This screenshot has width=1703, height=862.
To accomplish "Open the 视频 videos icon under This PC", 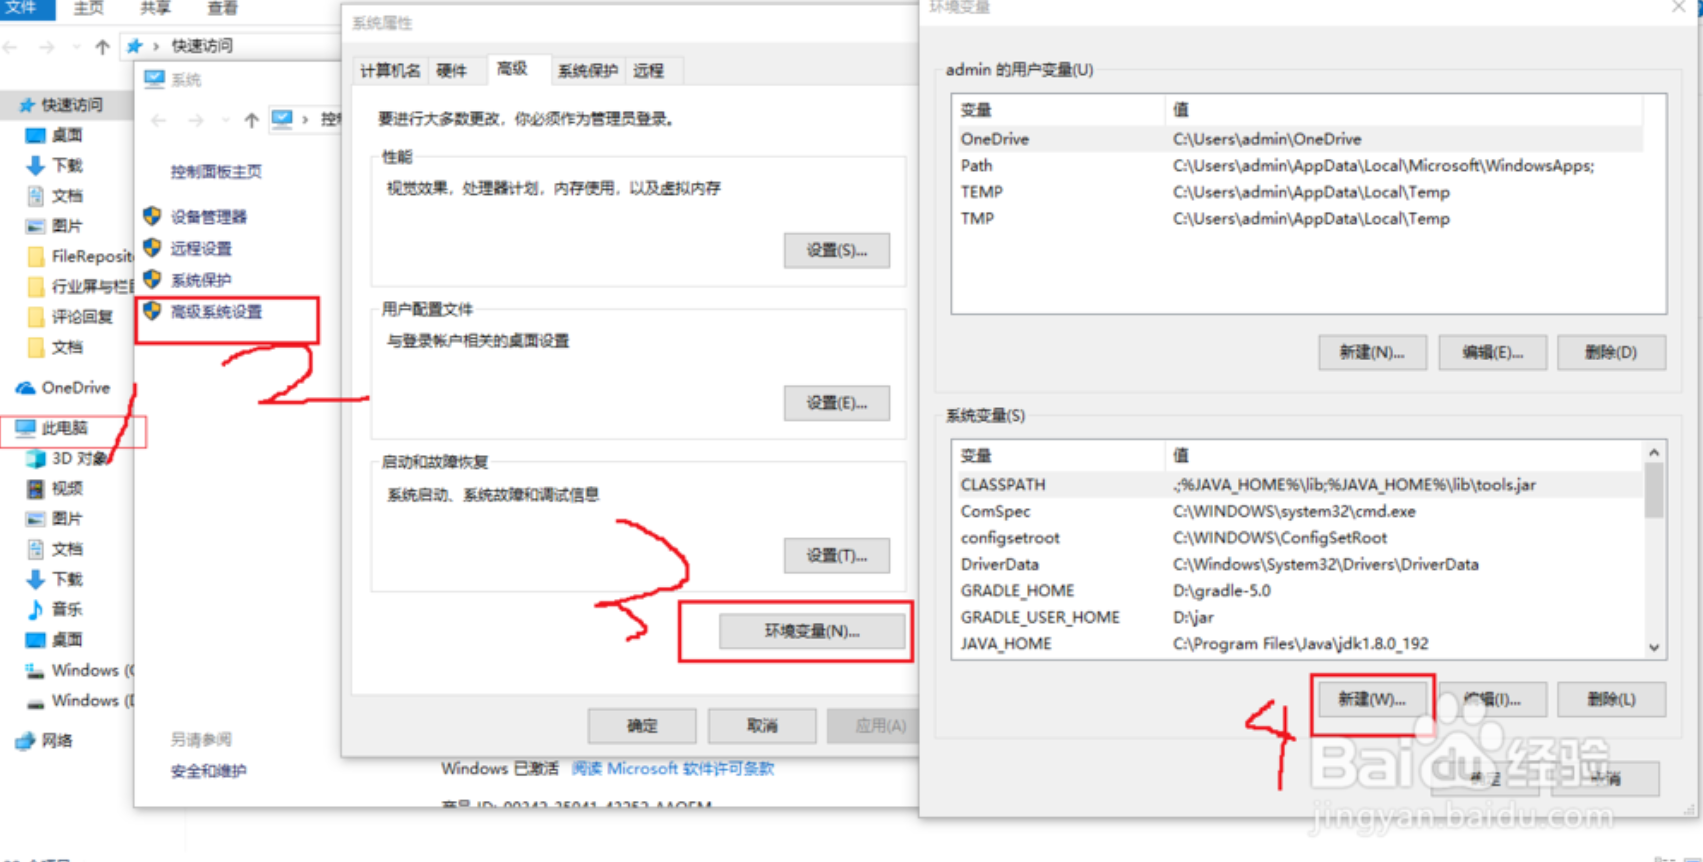I will [36, 488].
